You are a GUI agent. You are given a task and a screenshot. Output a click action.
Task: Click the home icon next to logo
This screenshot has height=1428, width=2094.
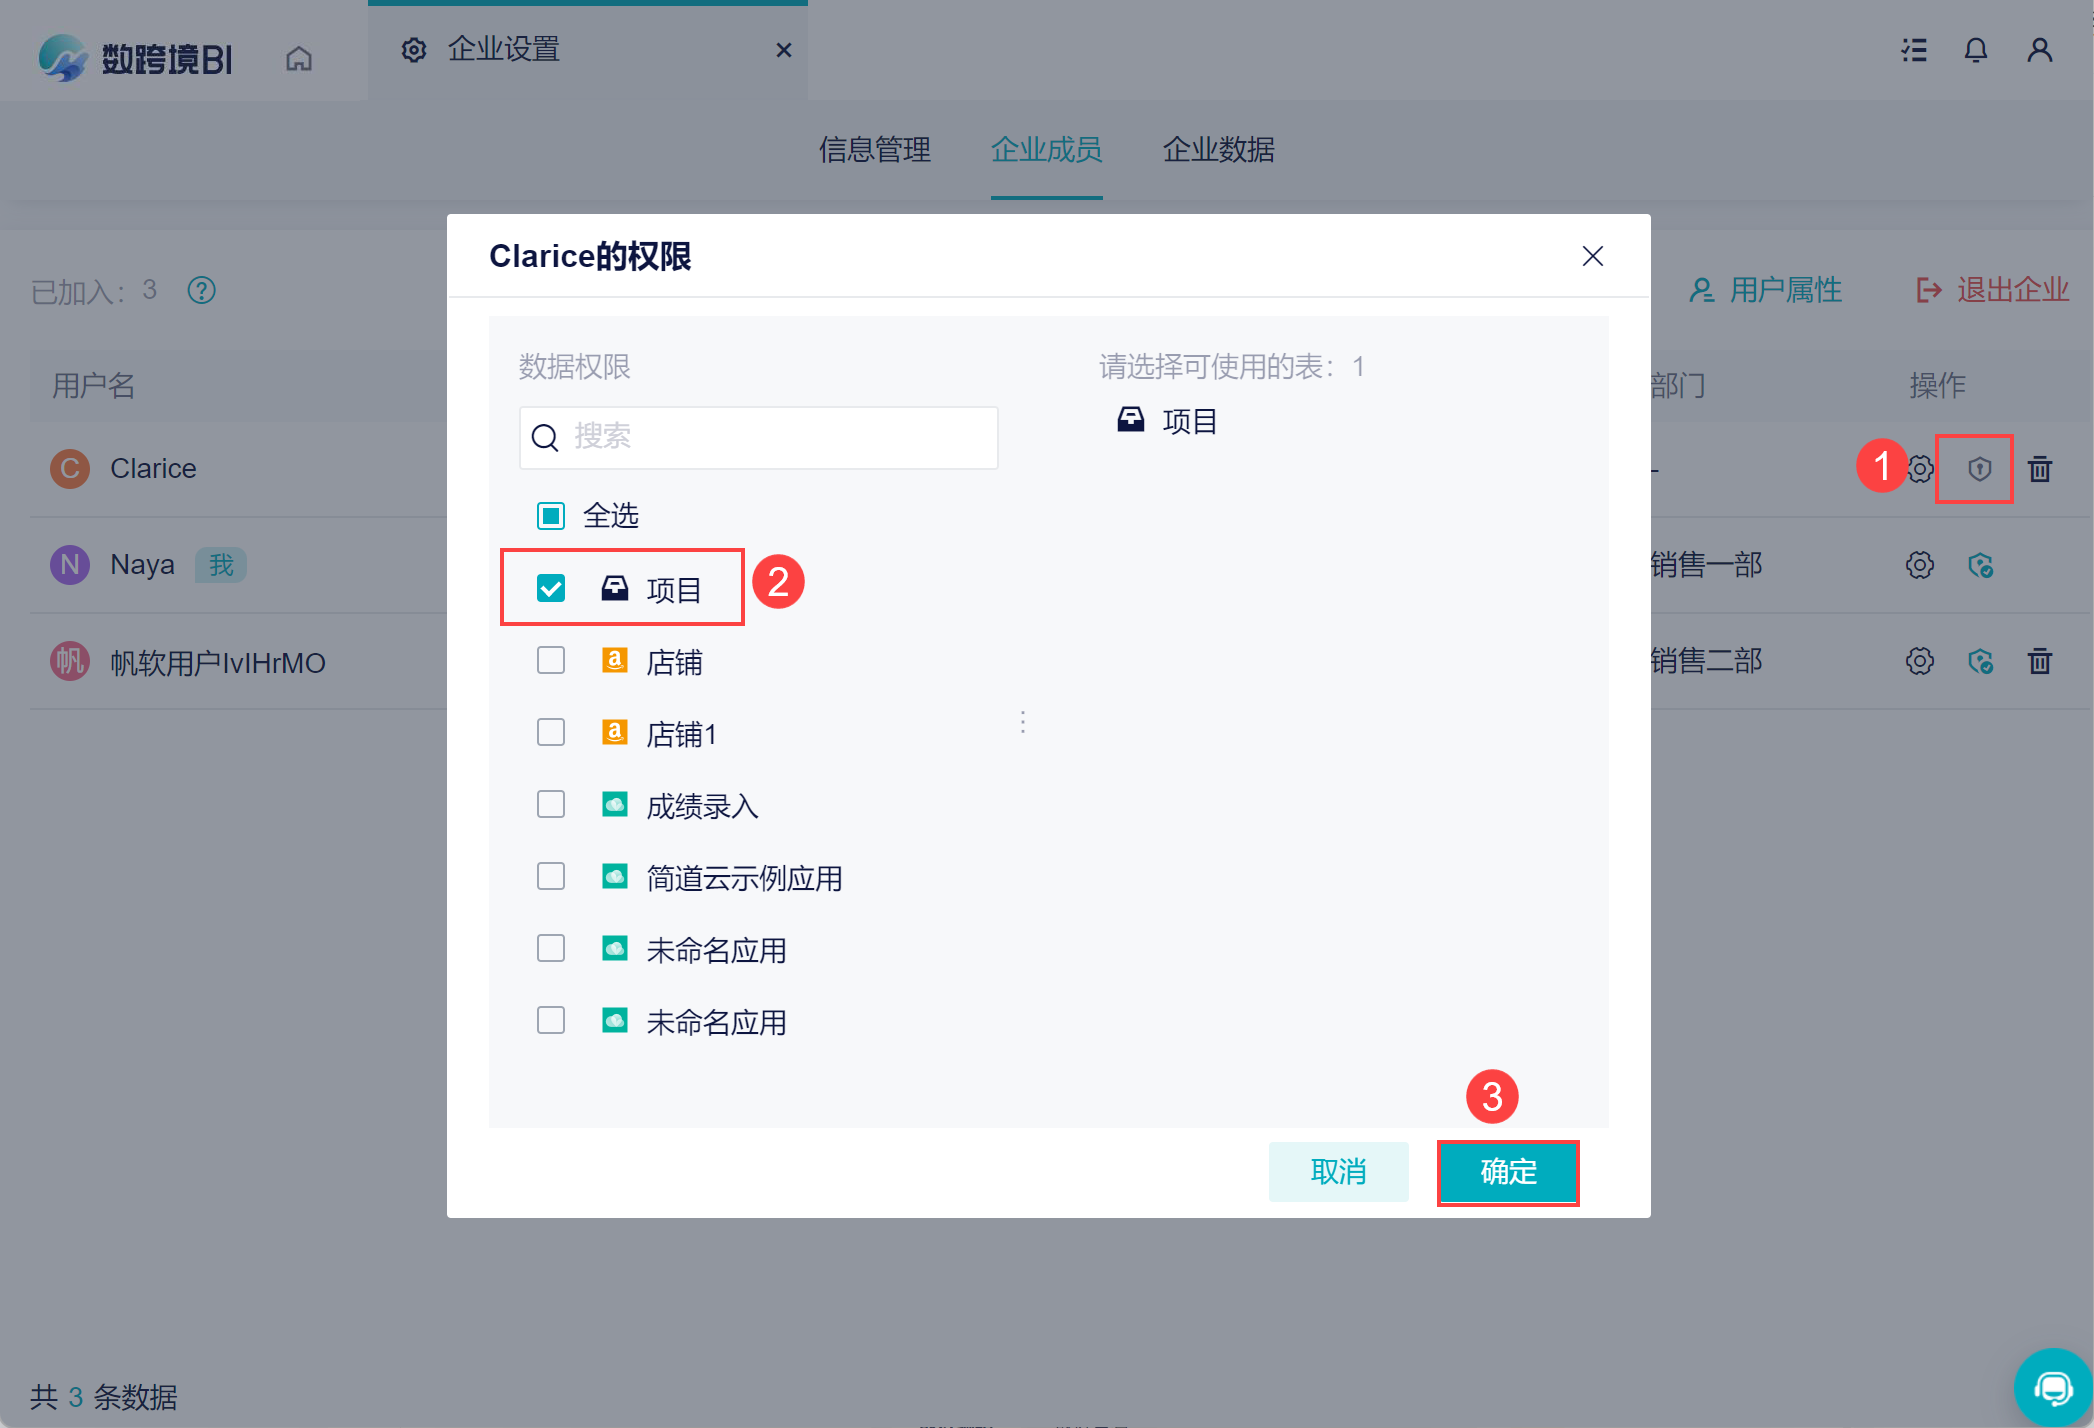coord(299,59)
